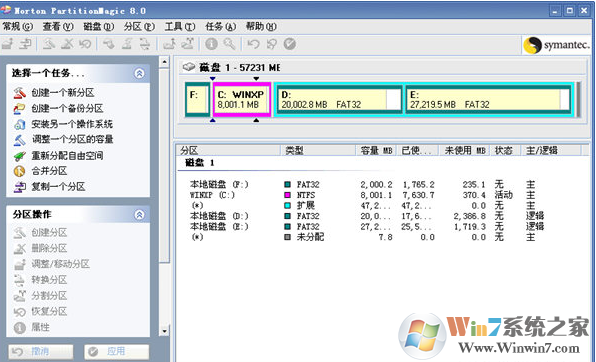Click the discard all changes toolbar icon
Screen dimensions: 596x362
pos(271,44)
